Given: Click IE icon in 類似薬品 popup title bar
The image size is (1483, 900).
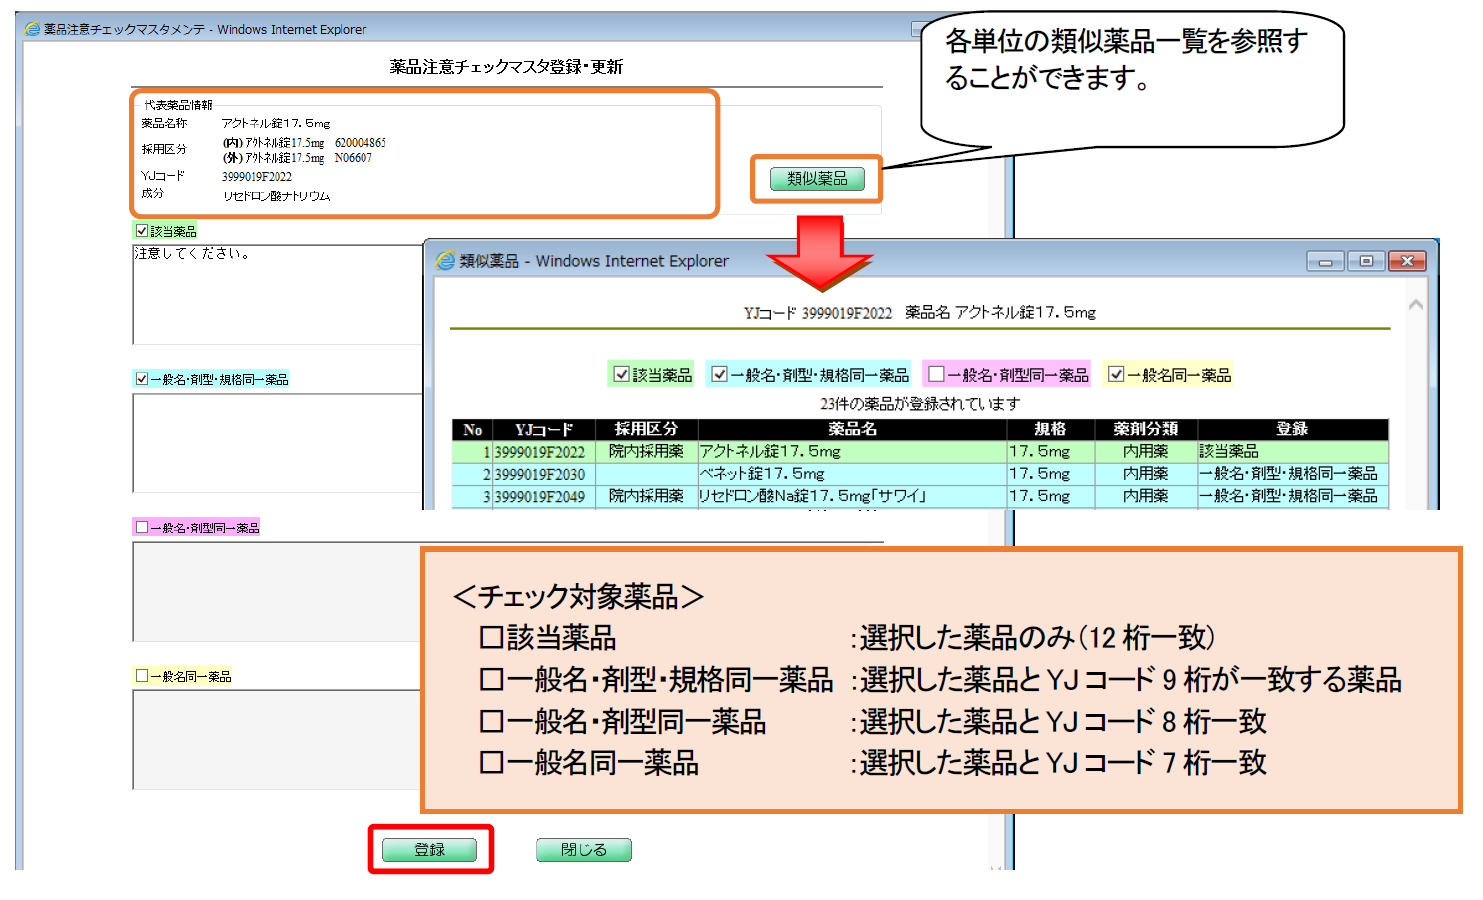Looking at the screenshot, I should tap(445, 261).
